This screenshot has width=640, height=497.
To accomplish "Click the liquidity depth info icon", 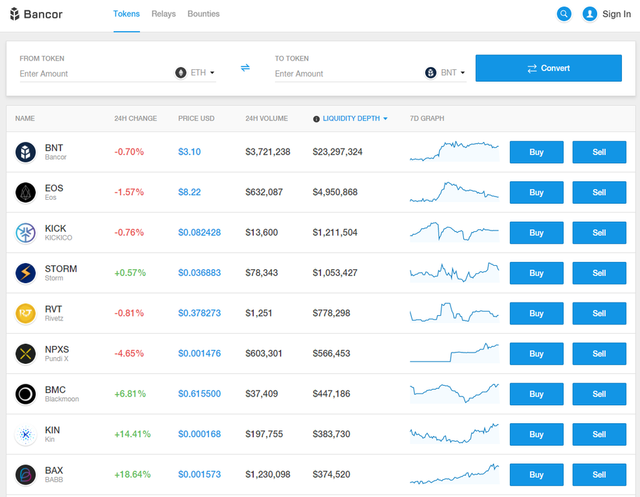I will coord(316,119).
